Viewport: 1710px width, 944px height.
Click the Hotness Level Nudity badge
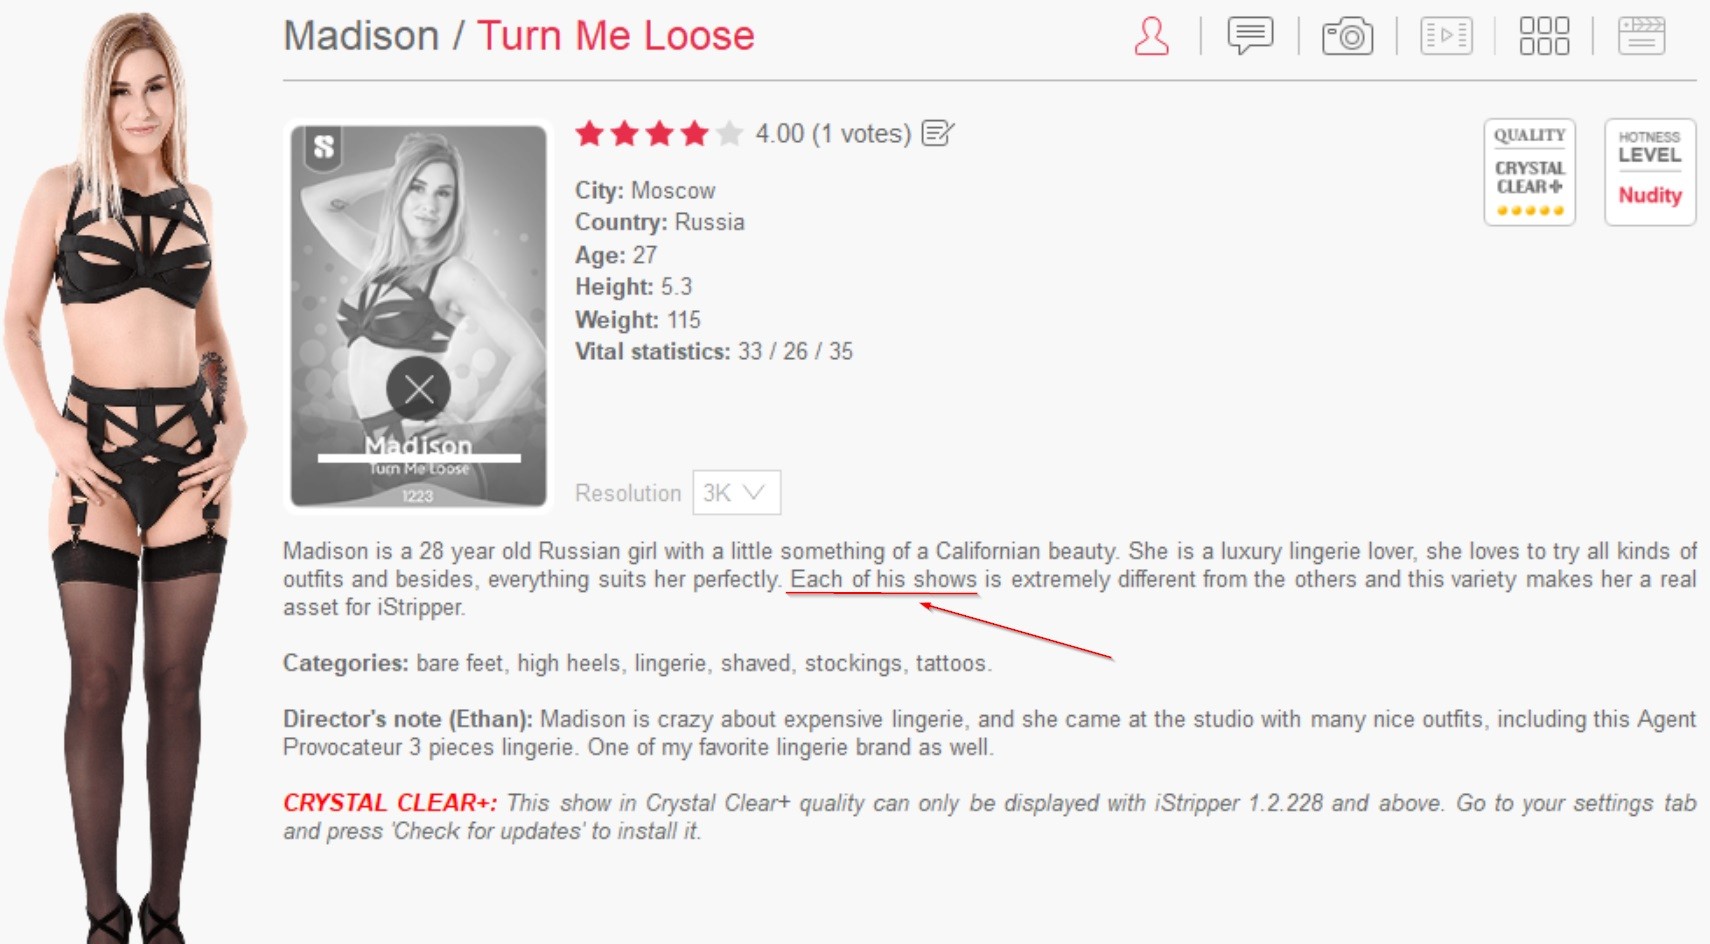[x=1650, y=172]
